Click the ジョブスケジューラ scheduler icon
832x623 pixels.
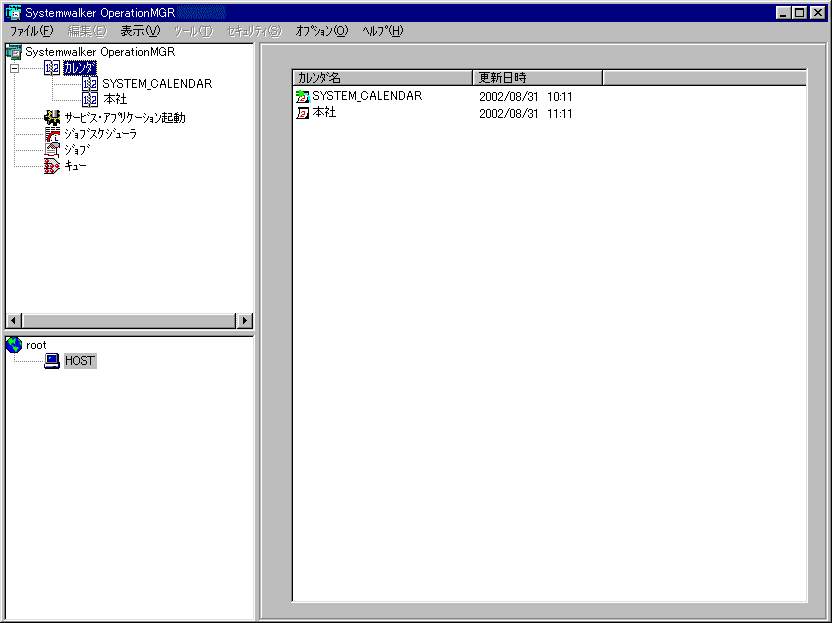52,134
